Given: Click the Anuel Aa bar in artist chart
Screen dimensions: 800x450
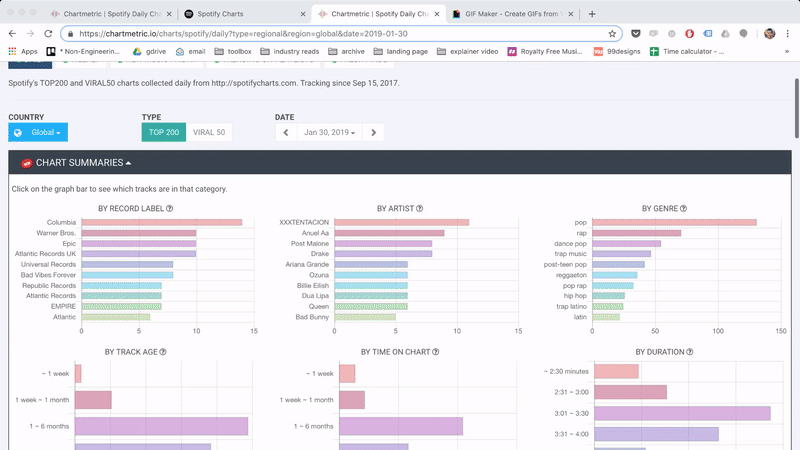Looking at the screenshot, I should (389, 233).
